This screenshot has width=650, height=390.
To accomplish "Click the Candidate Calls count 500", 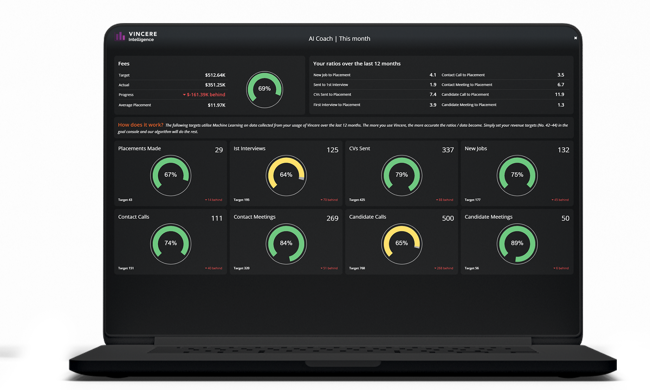I will point(448,218).
